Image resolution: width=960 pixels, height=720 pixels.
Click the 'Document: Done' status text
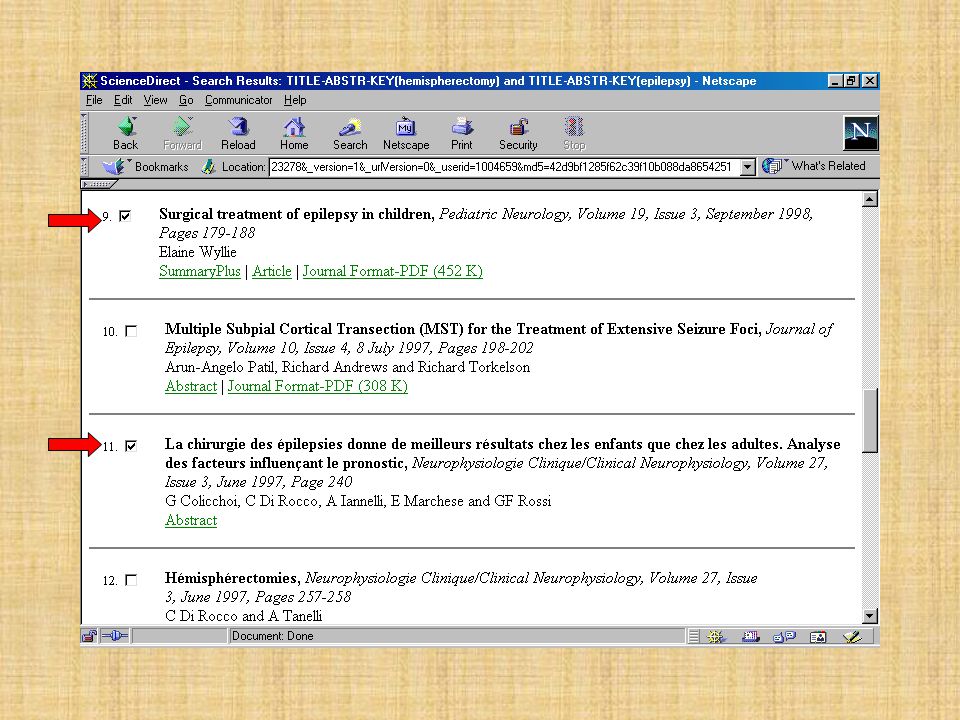(272, 636)
